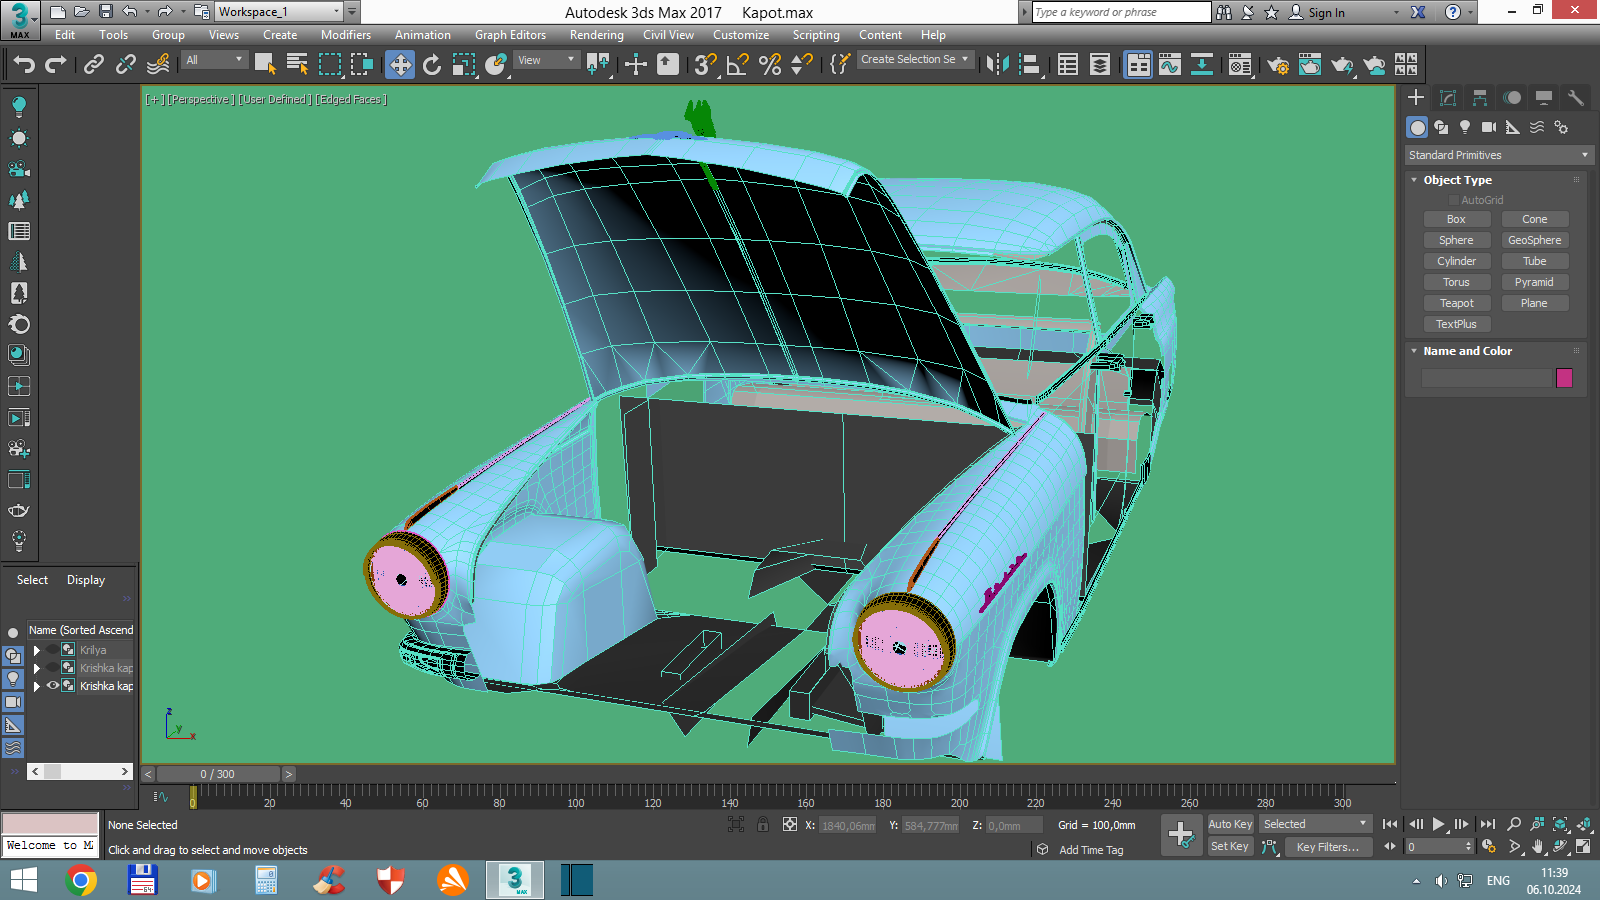Click the Scene Explorer horizontal scrollbar thumb
1600x900 pixels.
point(52,771)
